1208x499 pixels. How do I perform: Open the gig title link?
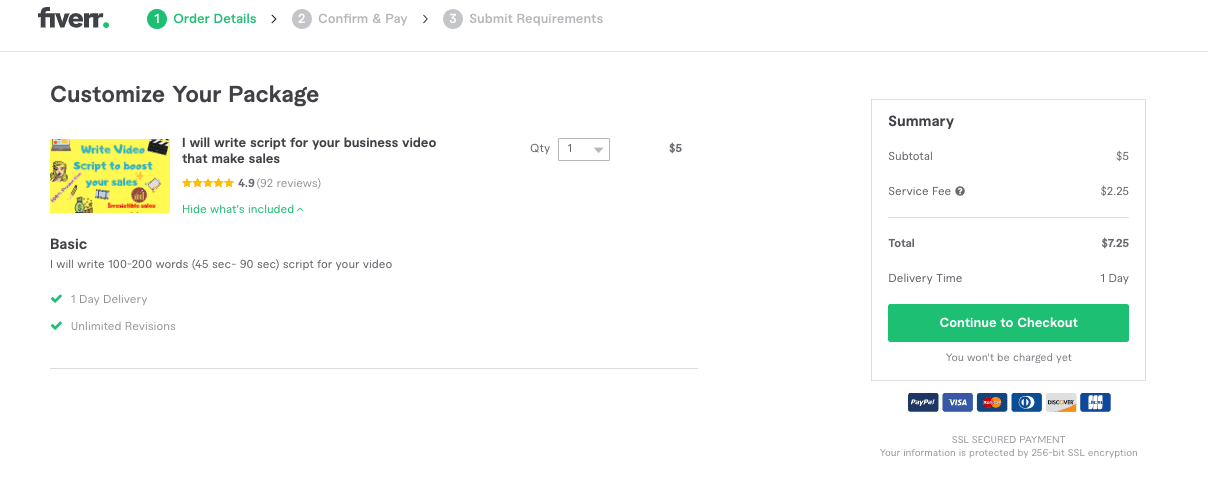click(x=309, y=151)
